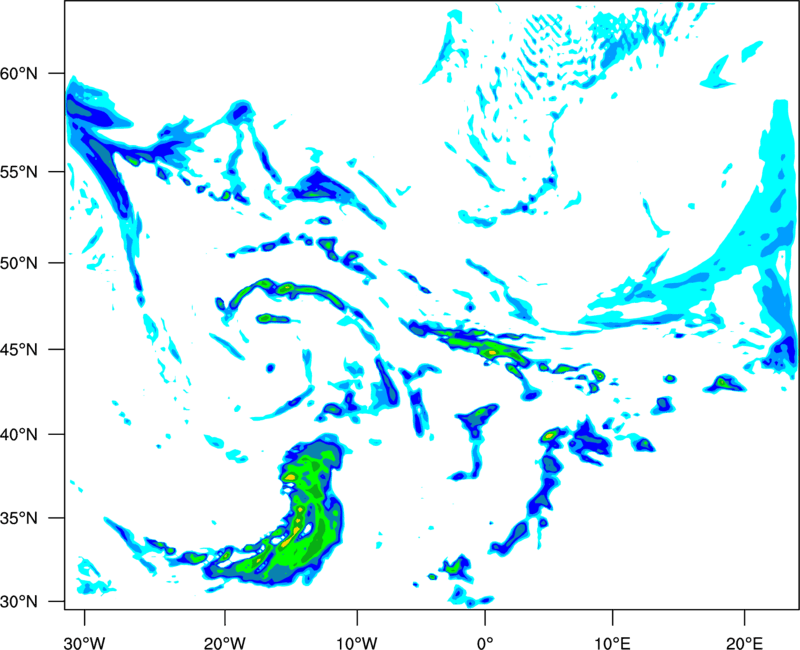The image size is (800, 650).
Task: Click the 55°N latitude label
Action: tap(19, 171)
